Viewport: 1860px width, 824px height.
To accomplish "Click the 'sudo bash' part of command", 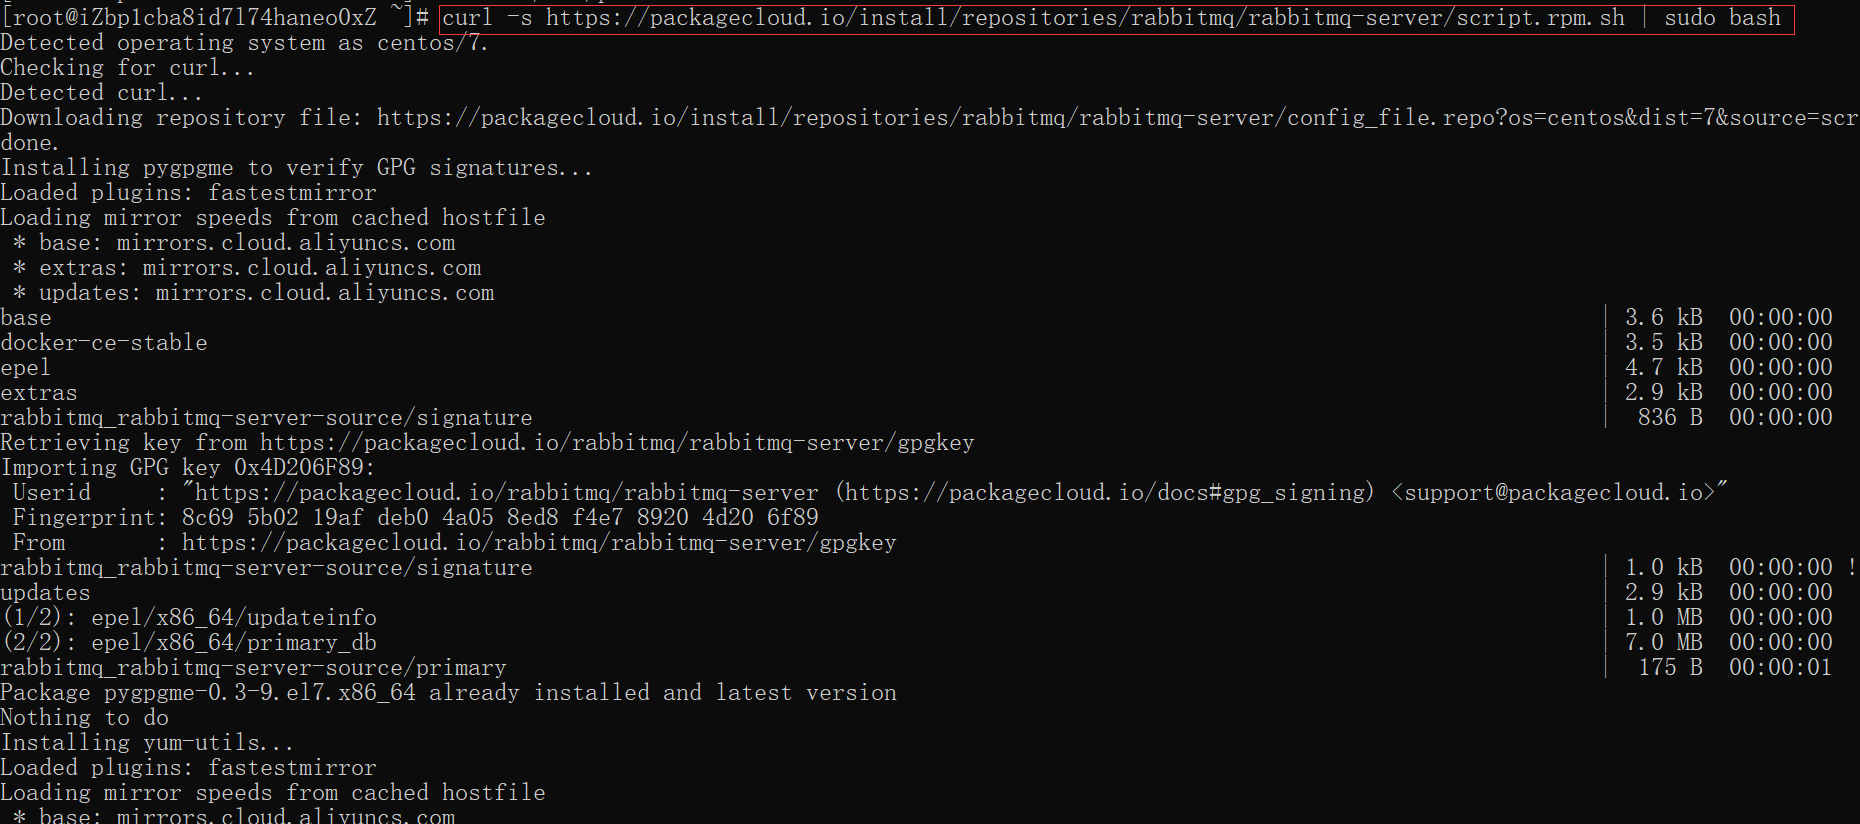I will click(x=1722, y=18).
